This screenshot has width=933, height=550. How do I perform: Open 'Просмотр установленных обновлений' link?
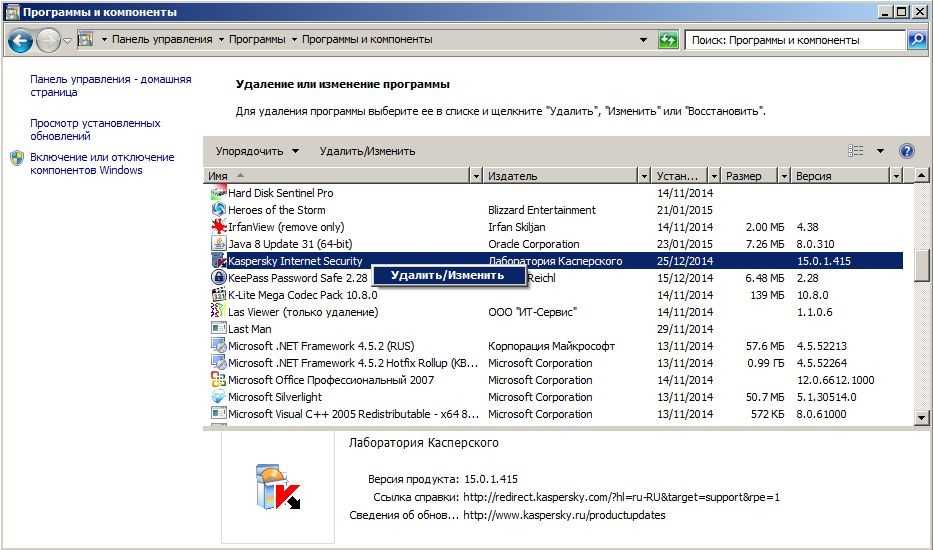coord(95,129)
